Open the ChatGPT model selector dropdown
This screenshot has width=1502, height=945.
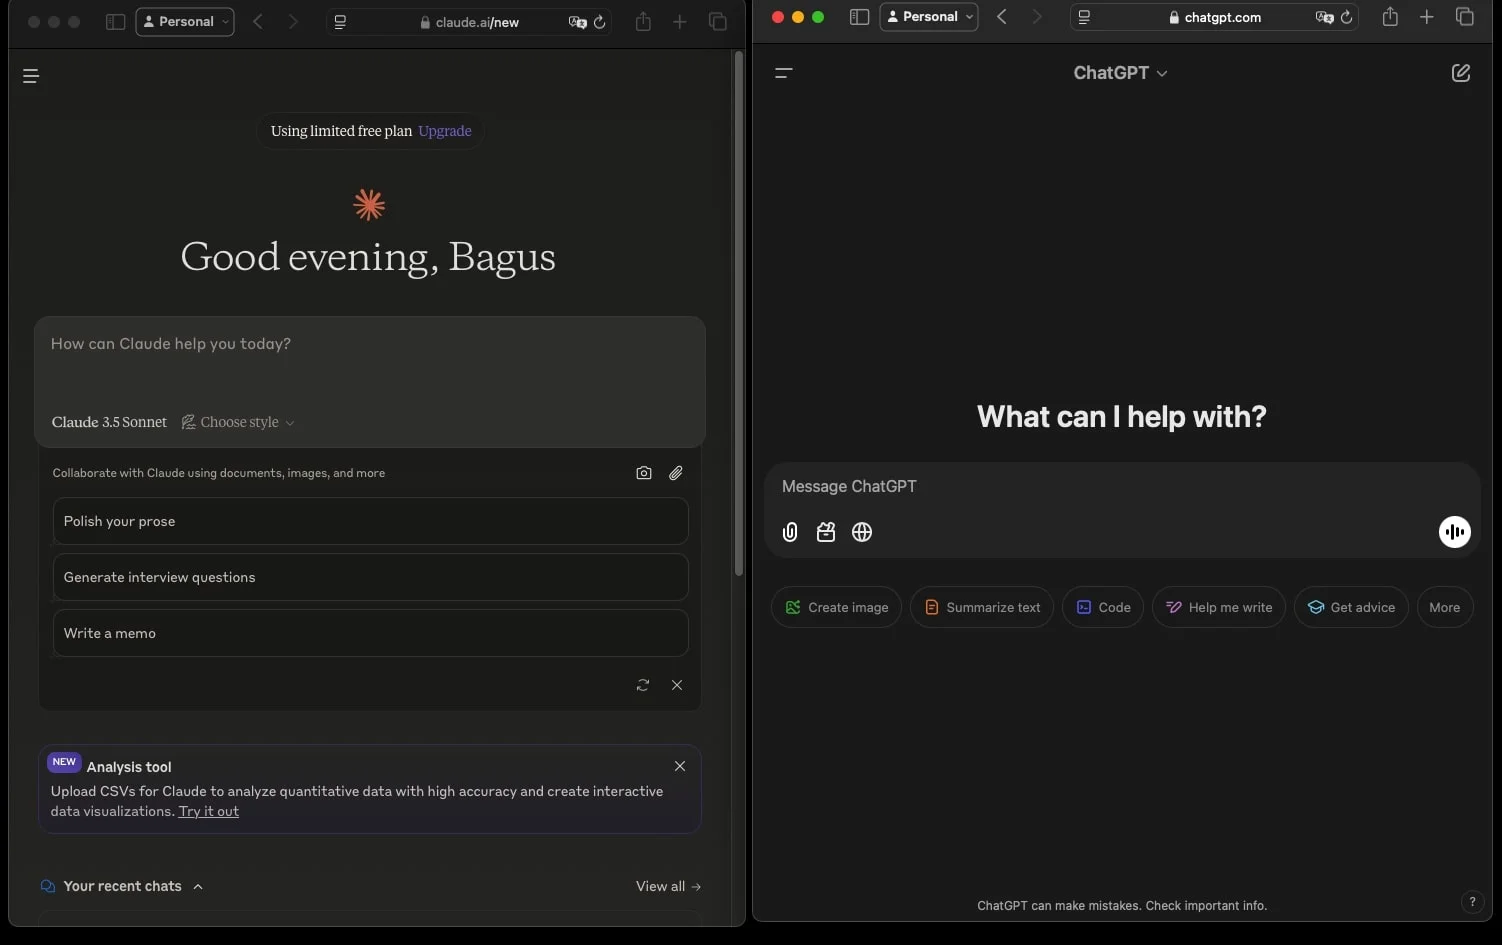pyautogui.click(x=1120, y=73)
